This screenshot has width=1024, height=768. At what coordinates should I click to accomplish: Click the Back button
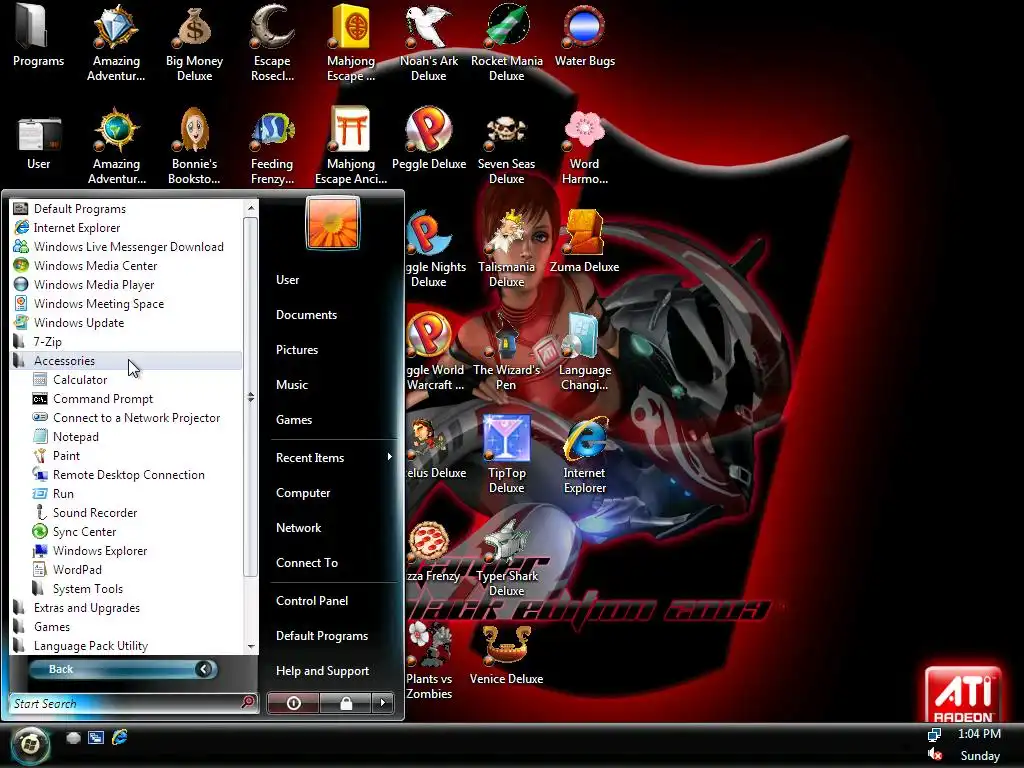pyautogui.click(x=123, y=669)
